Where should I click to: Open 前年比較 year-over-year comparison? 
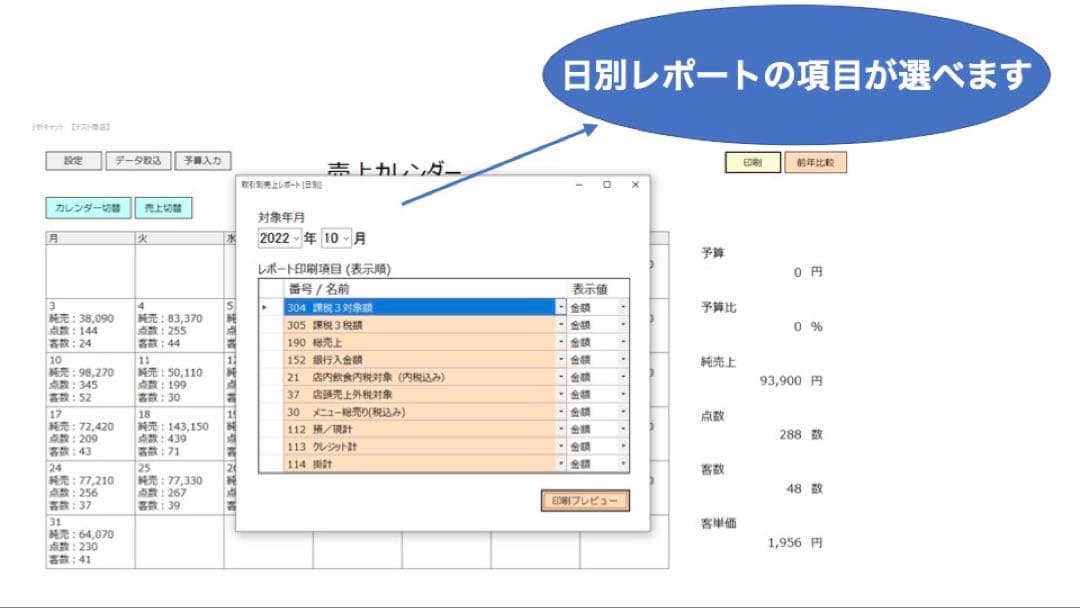tap(816, 161)
